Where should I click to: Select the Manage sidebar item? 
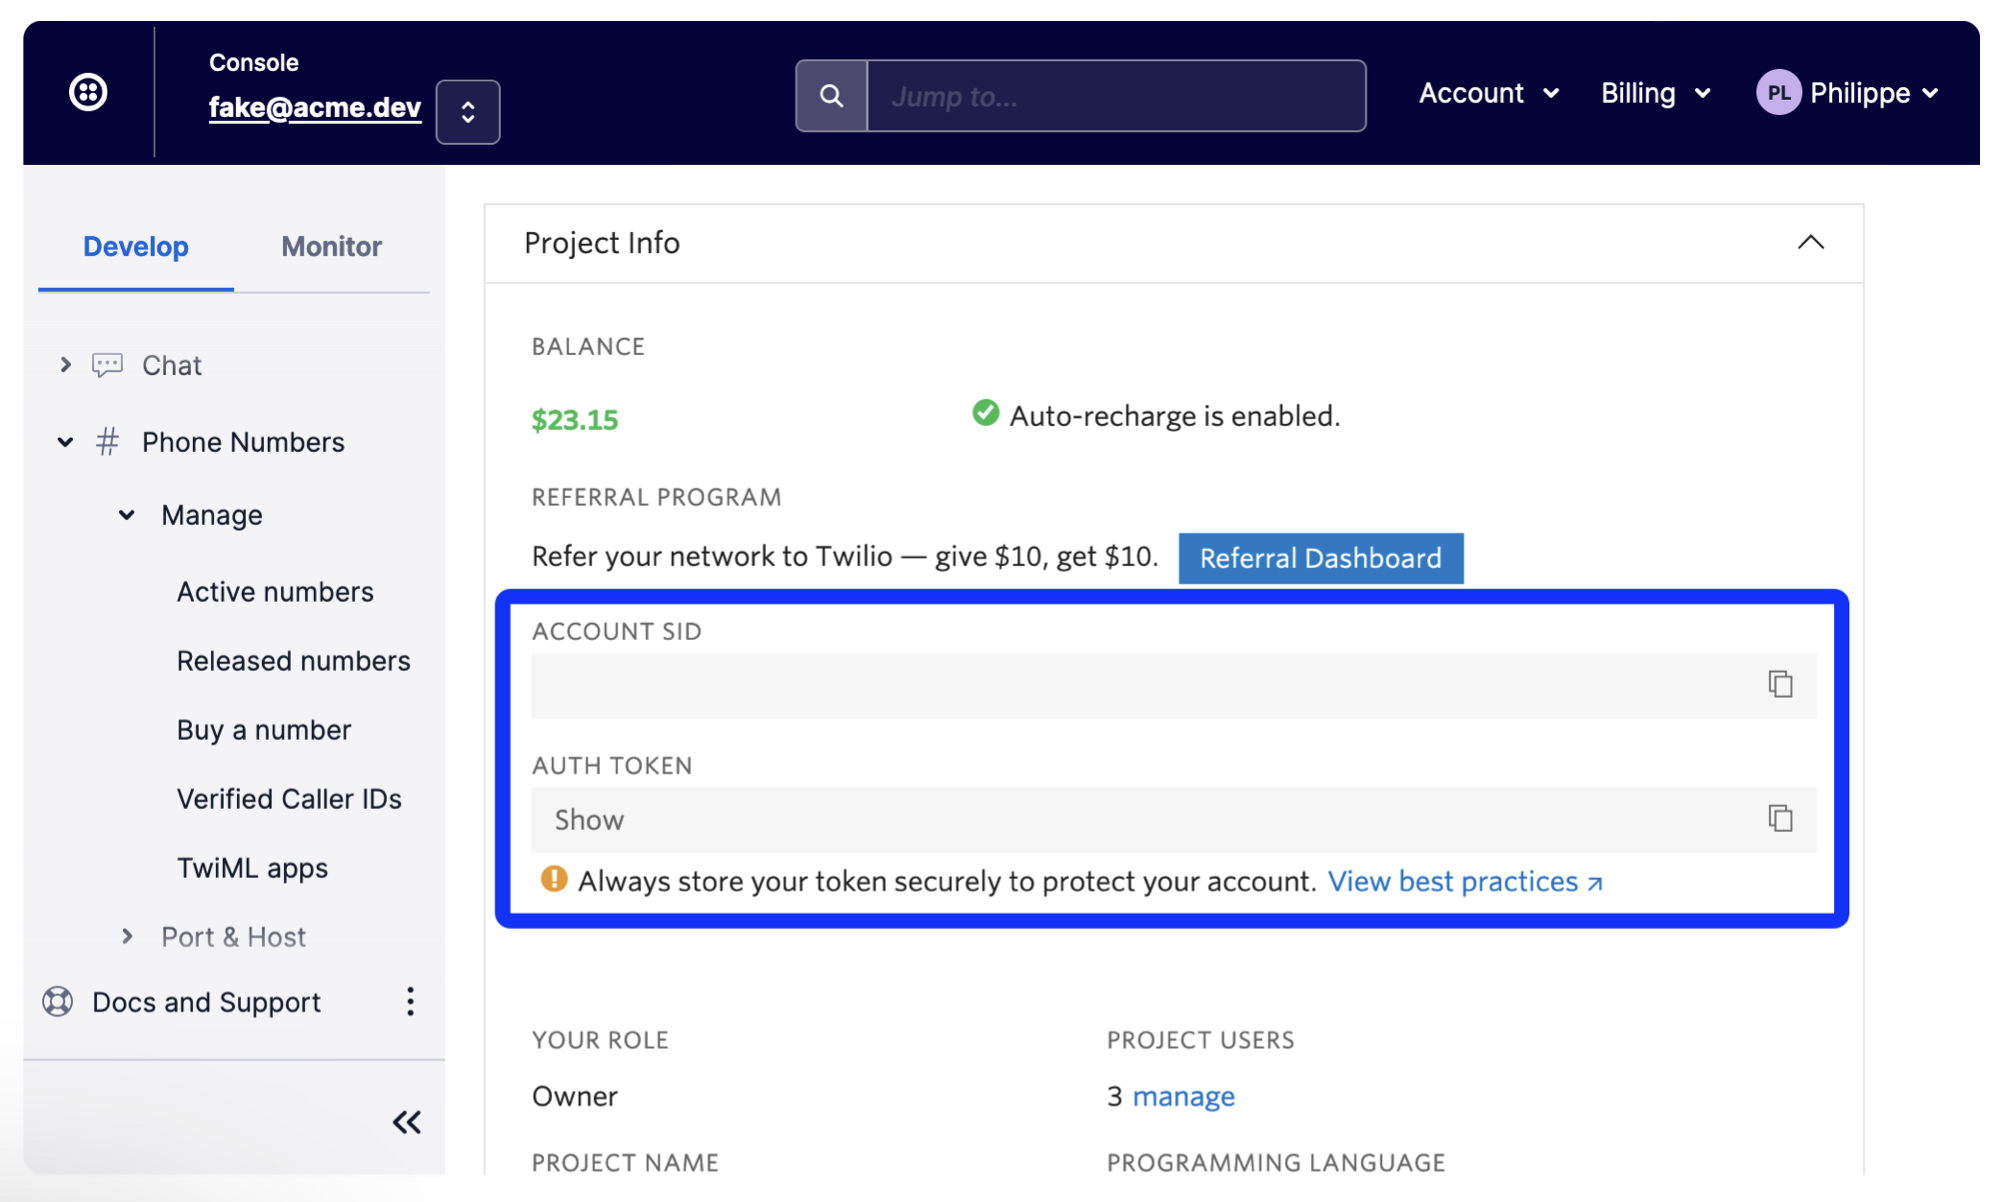click(x=212, y=515)
